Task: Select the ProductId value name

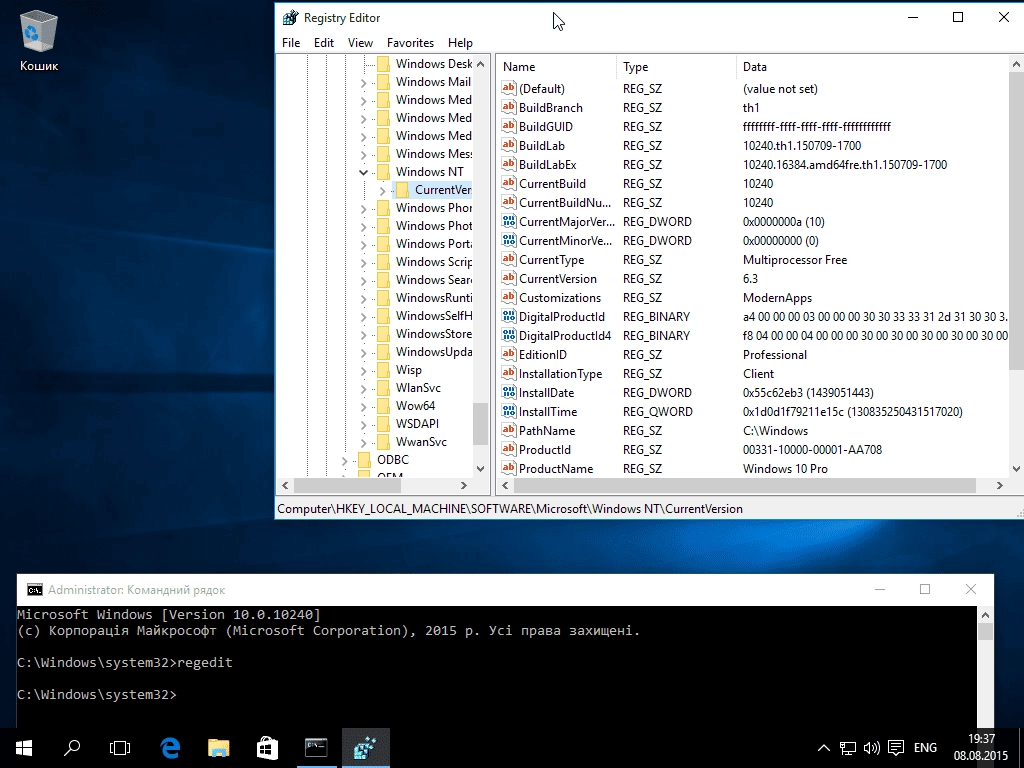Action: click(545, 449)
